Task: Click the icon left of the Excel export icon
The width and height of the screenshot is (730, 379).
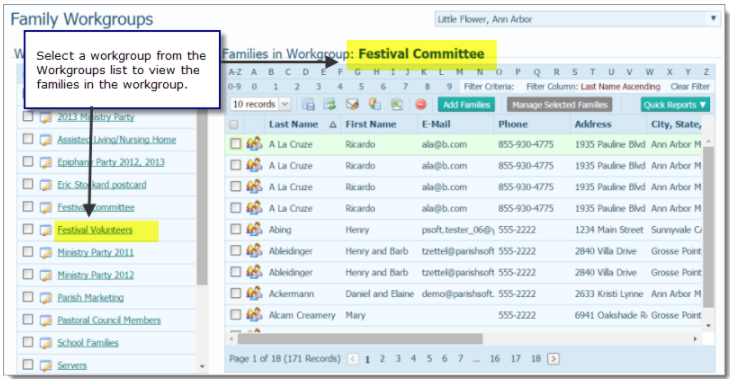Action: coord(375,104)
